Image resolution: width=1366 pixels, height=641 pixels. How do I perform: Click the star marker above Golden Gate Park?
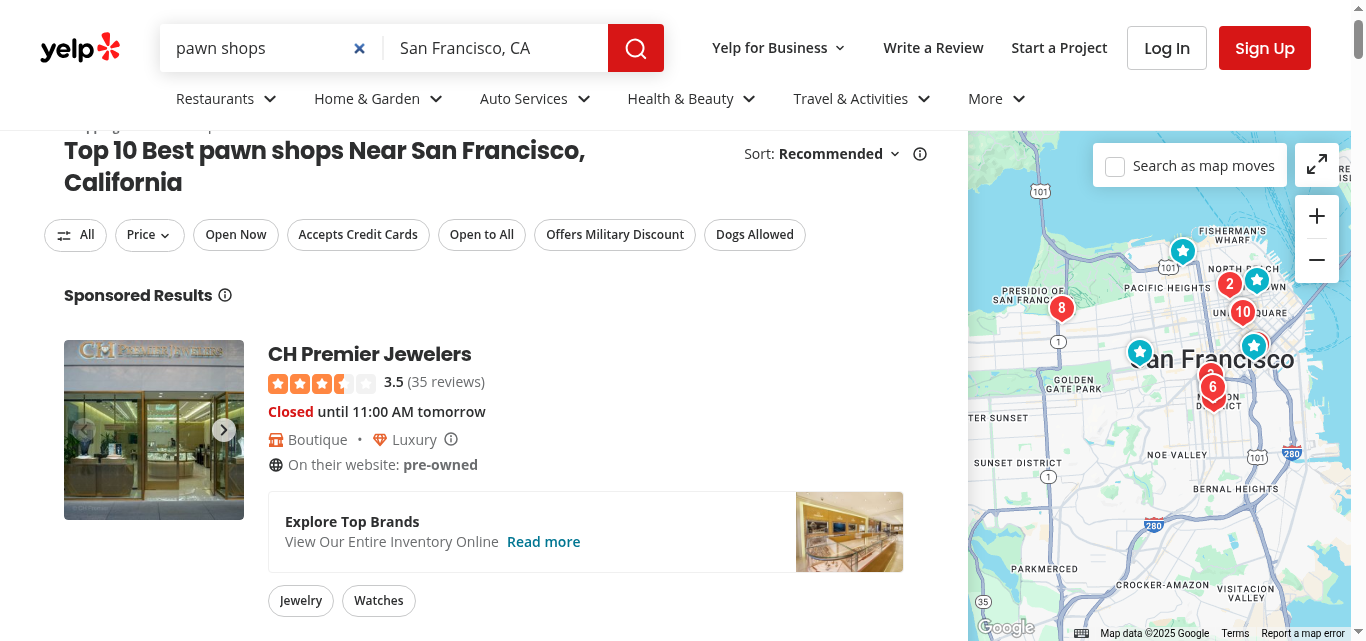pos(1140,352)
